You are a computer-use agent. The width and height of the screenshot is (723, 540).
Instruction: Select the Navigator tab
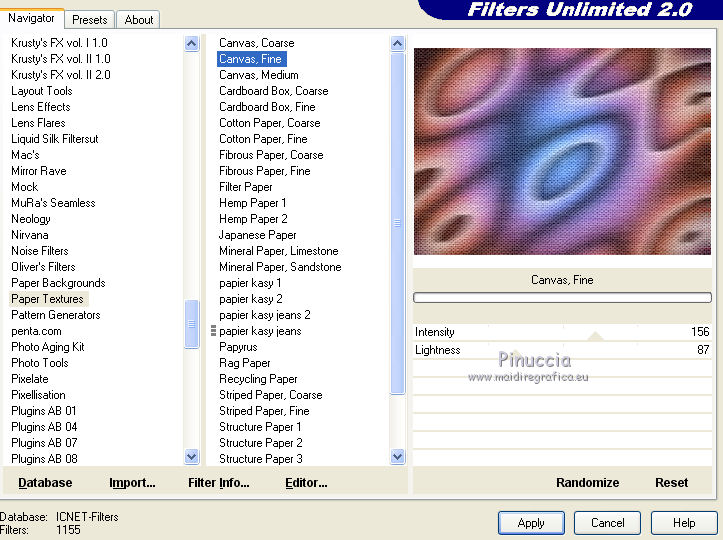[x=31, y=18]
